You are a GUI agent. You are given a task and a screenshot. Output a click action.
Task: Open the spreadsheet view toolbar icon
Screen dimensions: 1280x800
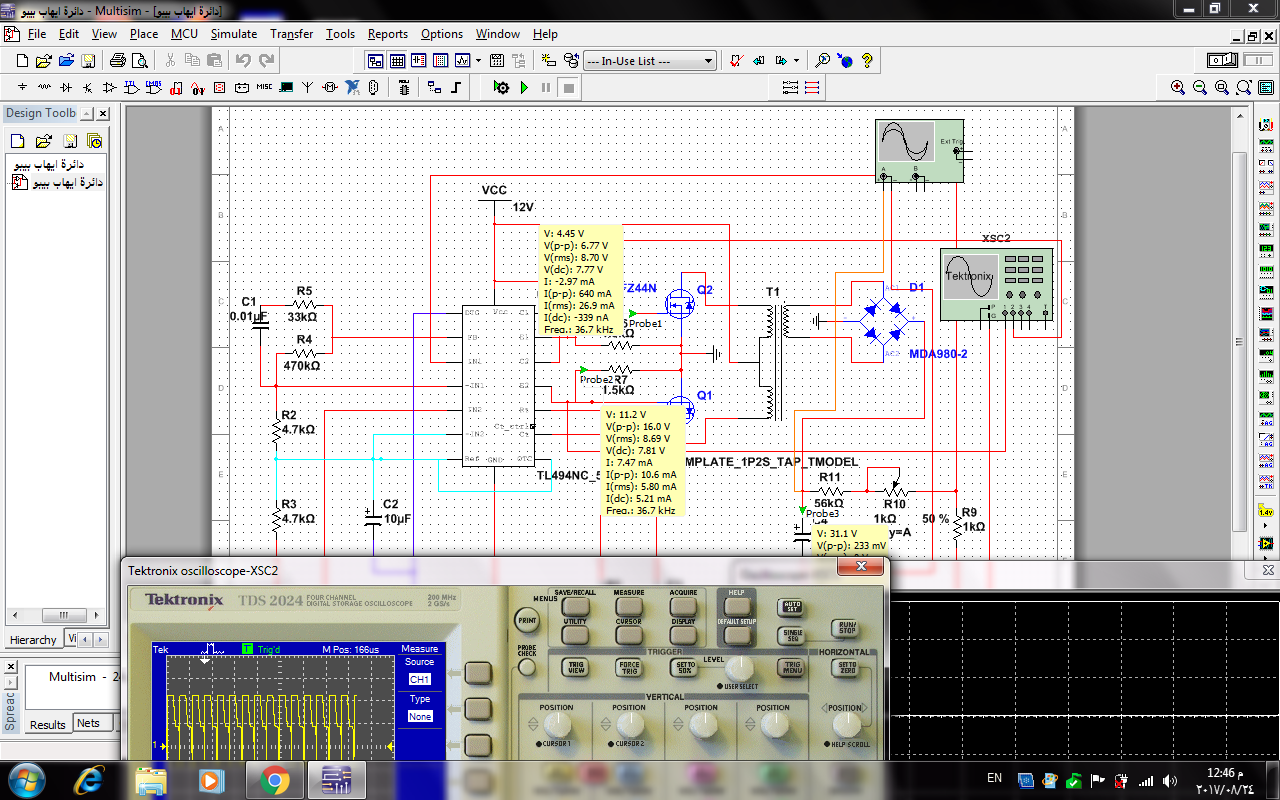tap(397, 61)
